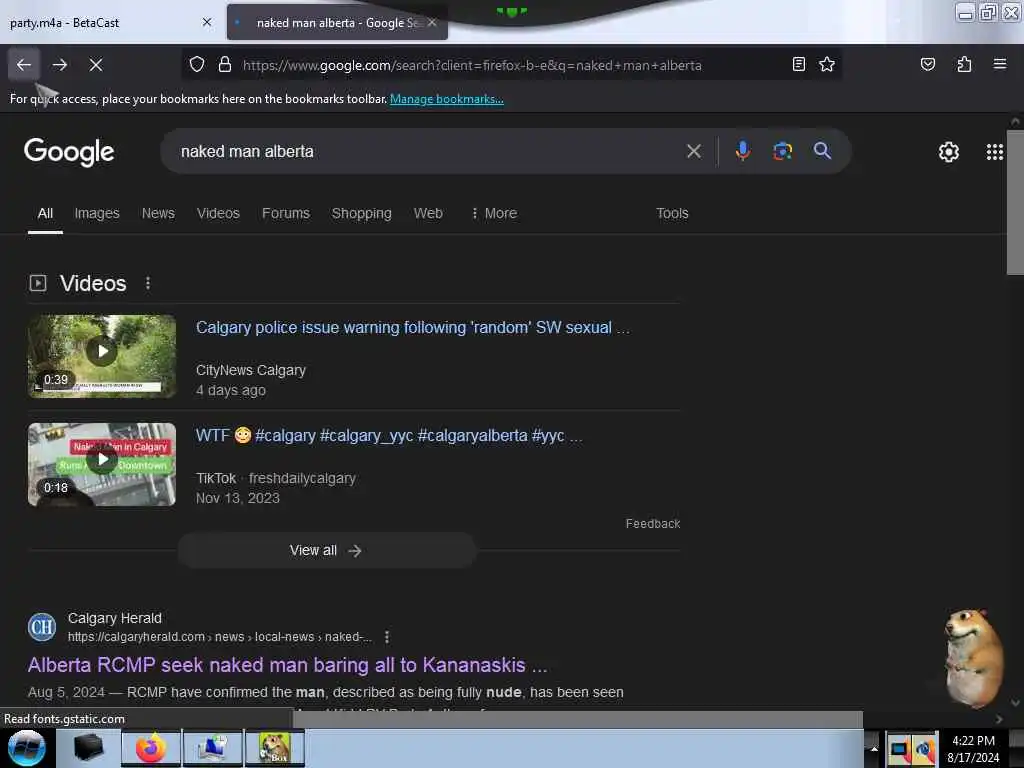
Task: Open WTF #calgary TikTok video link
Action: tap(389, 436)
